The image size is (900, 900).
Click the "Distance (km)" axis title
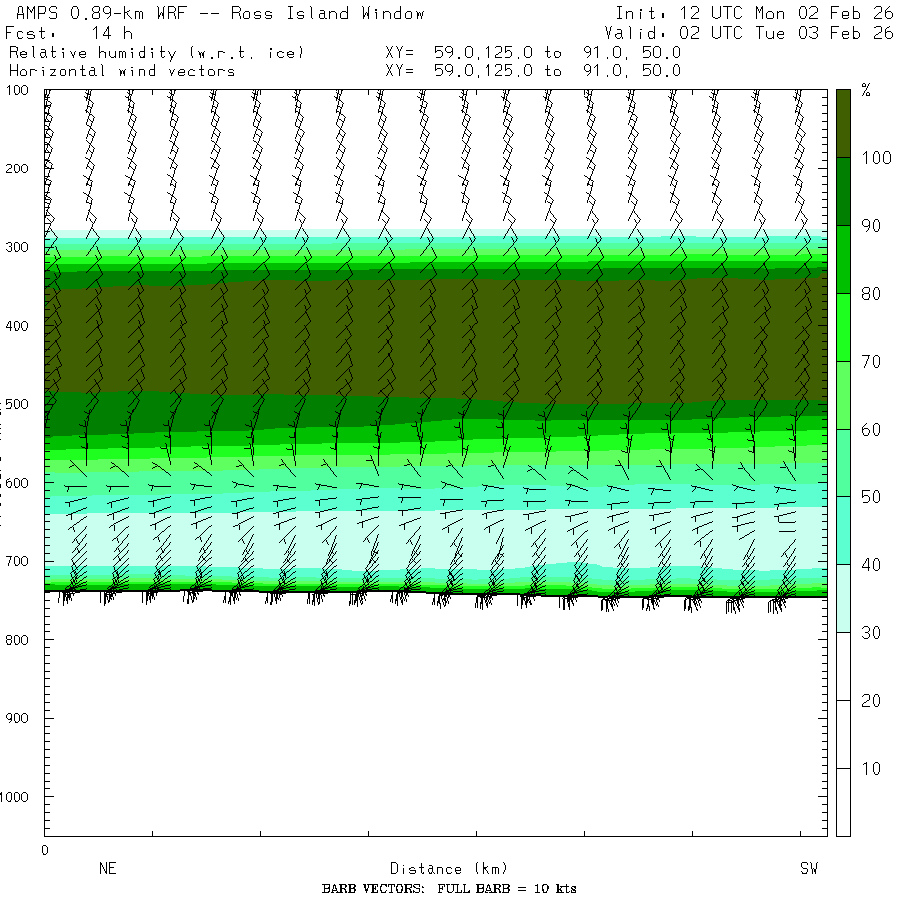pos(449,869)
